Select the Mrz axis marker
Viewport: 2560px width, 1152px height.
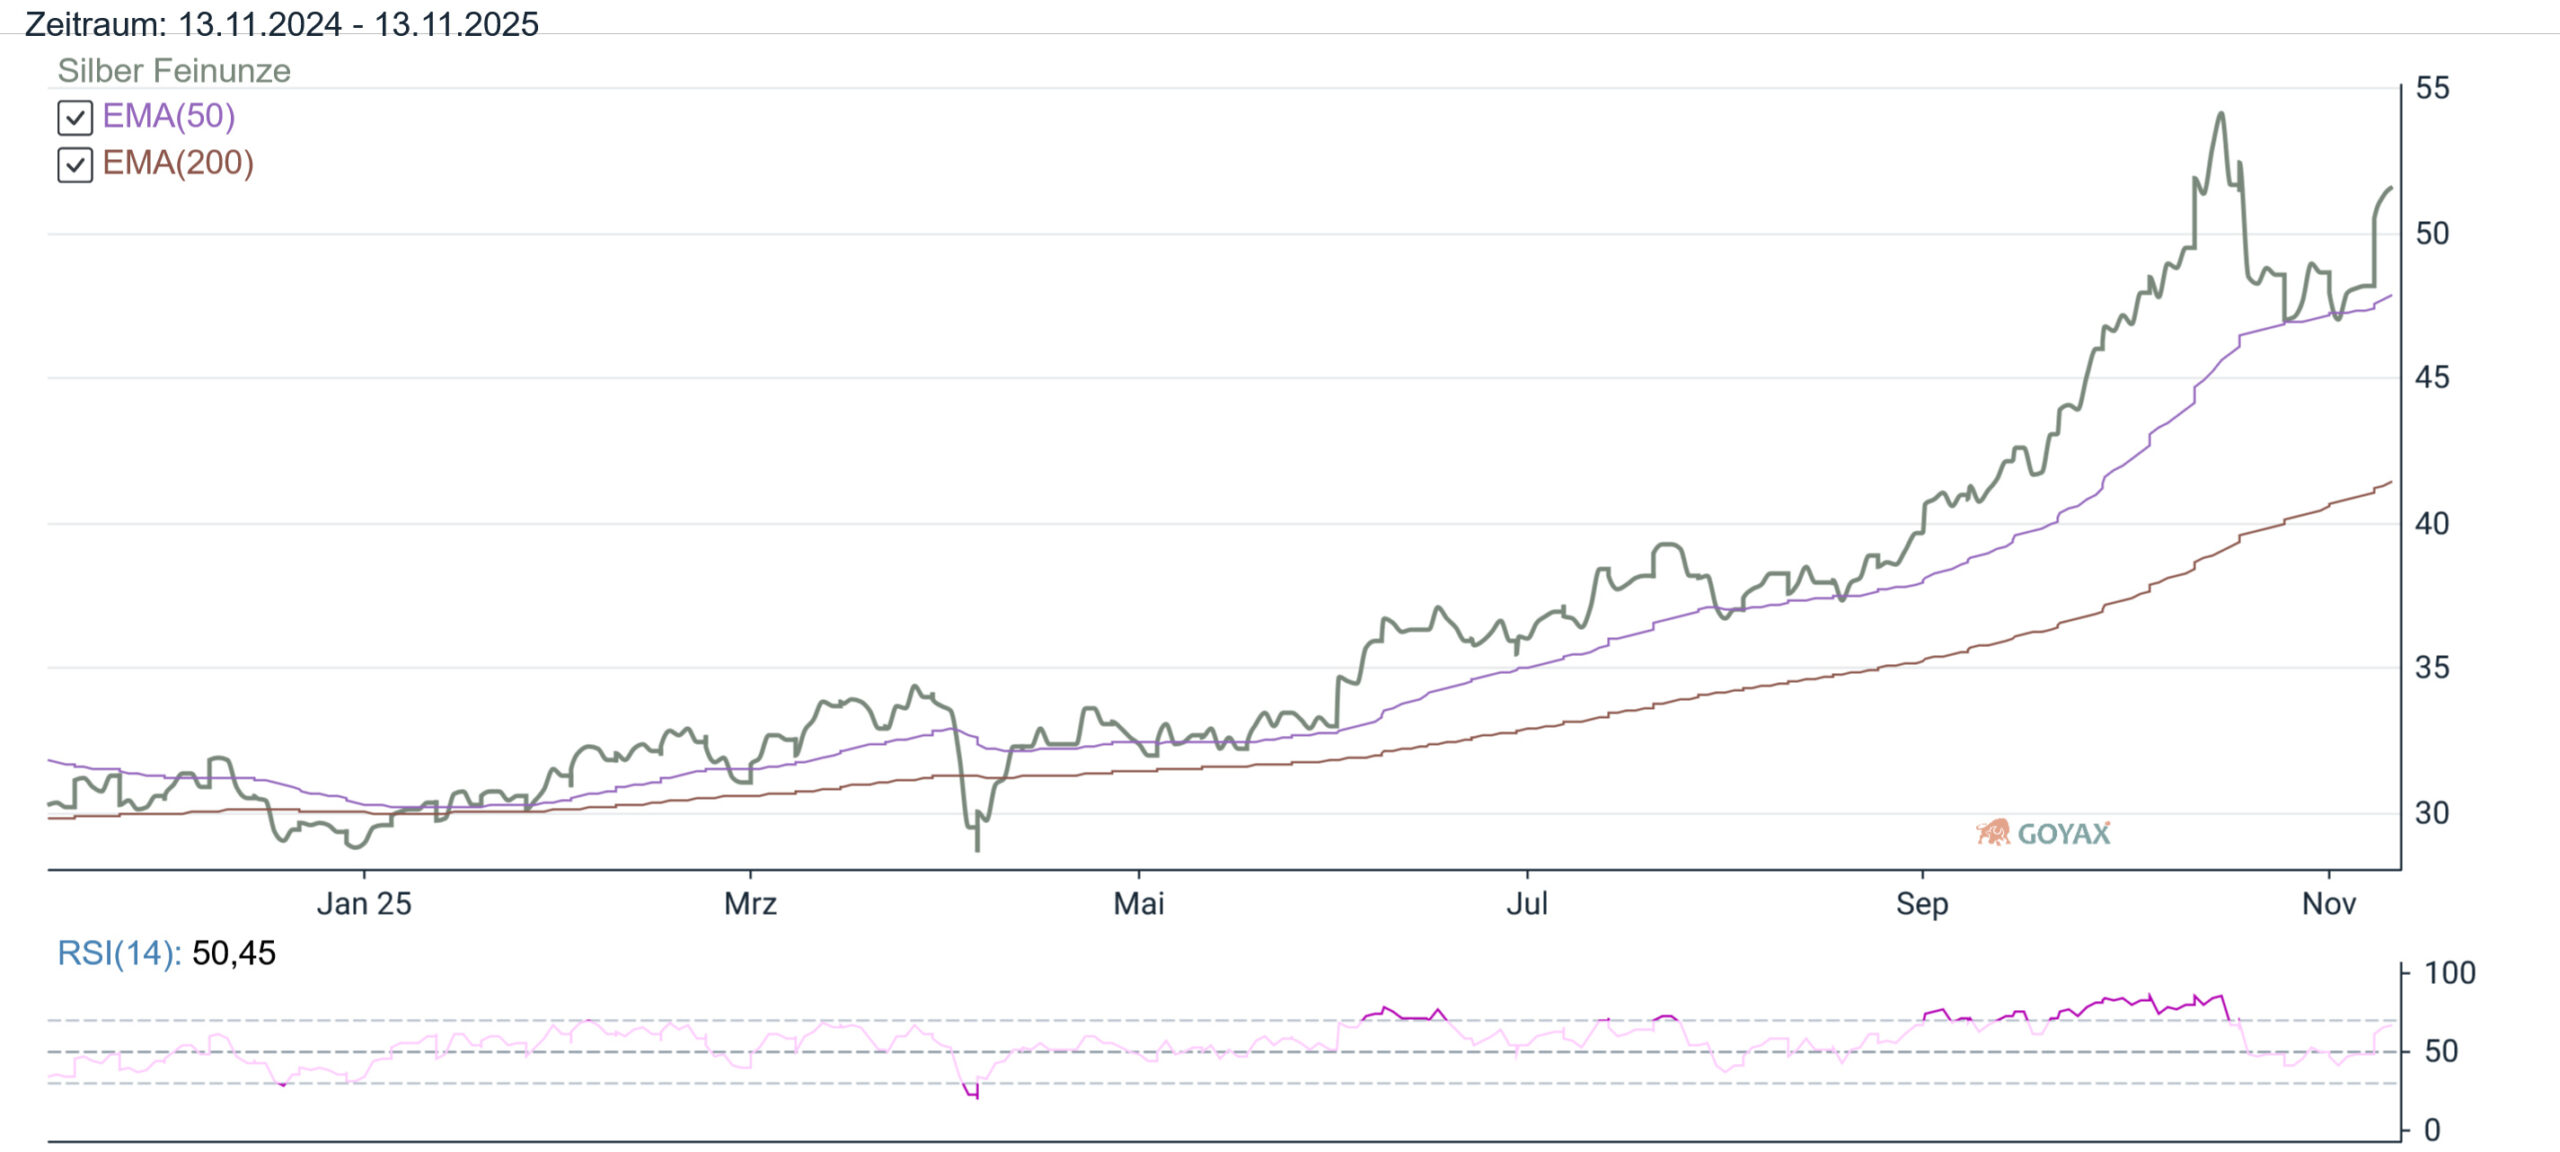click(x=750, y=903)
